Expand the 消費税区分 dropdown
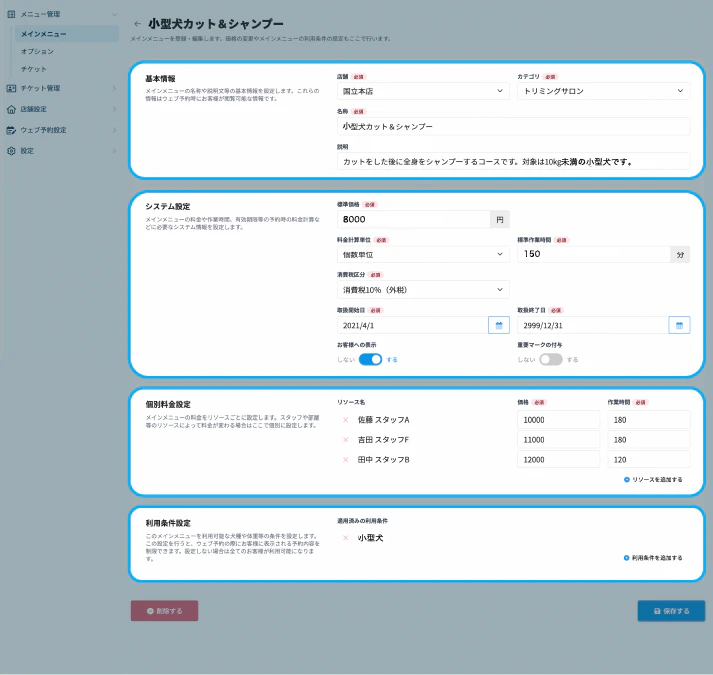This screenshot has height=675, width=713. (x=424, y=290)
